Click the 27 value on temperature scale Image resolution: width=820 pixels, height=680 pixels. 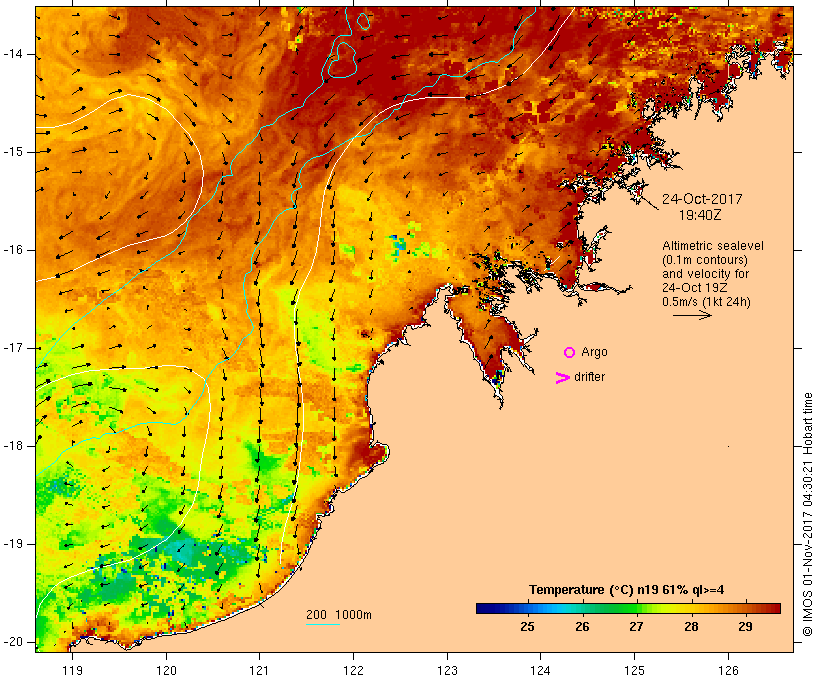pyautogui.click(x=636, y=626)
